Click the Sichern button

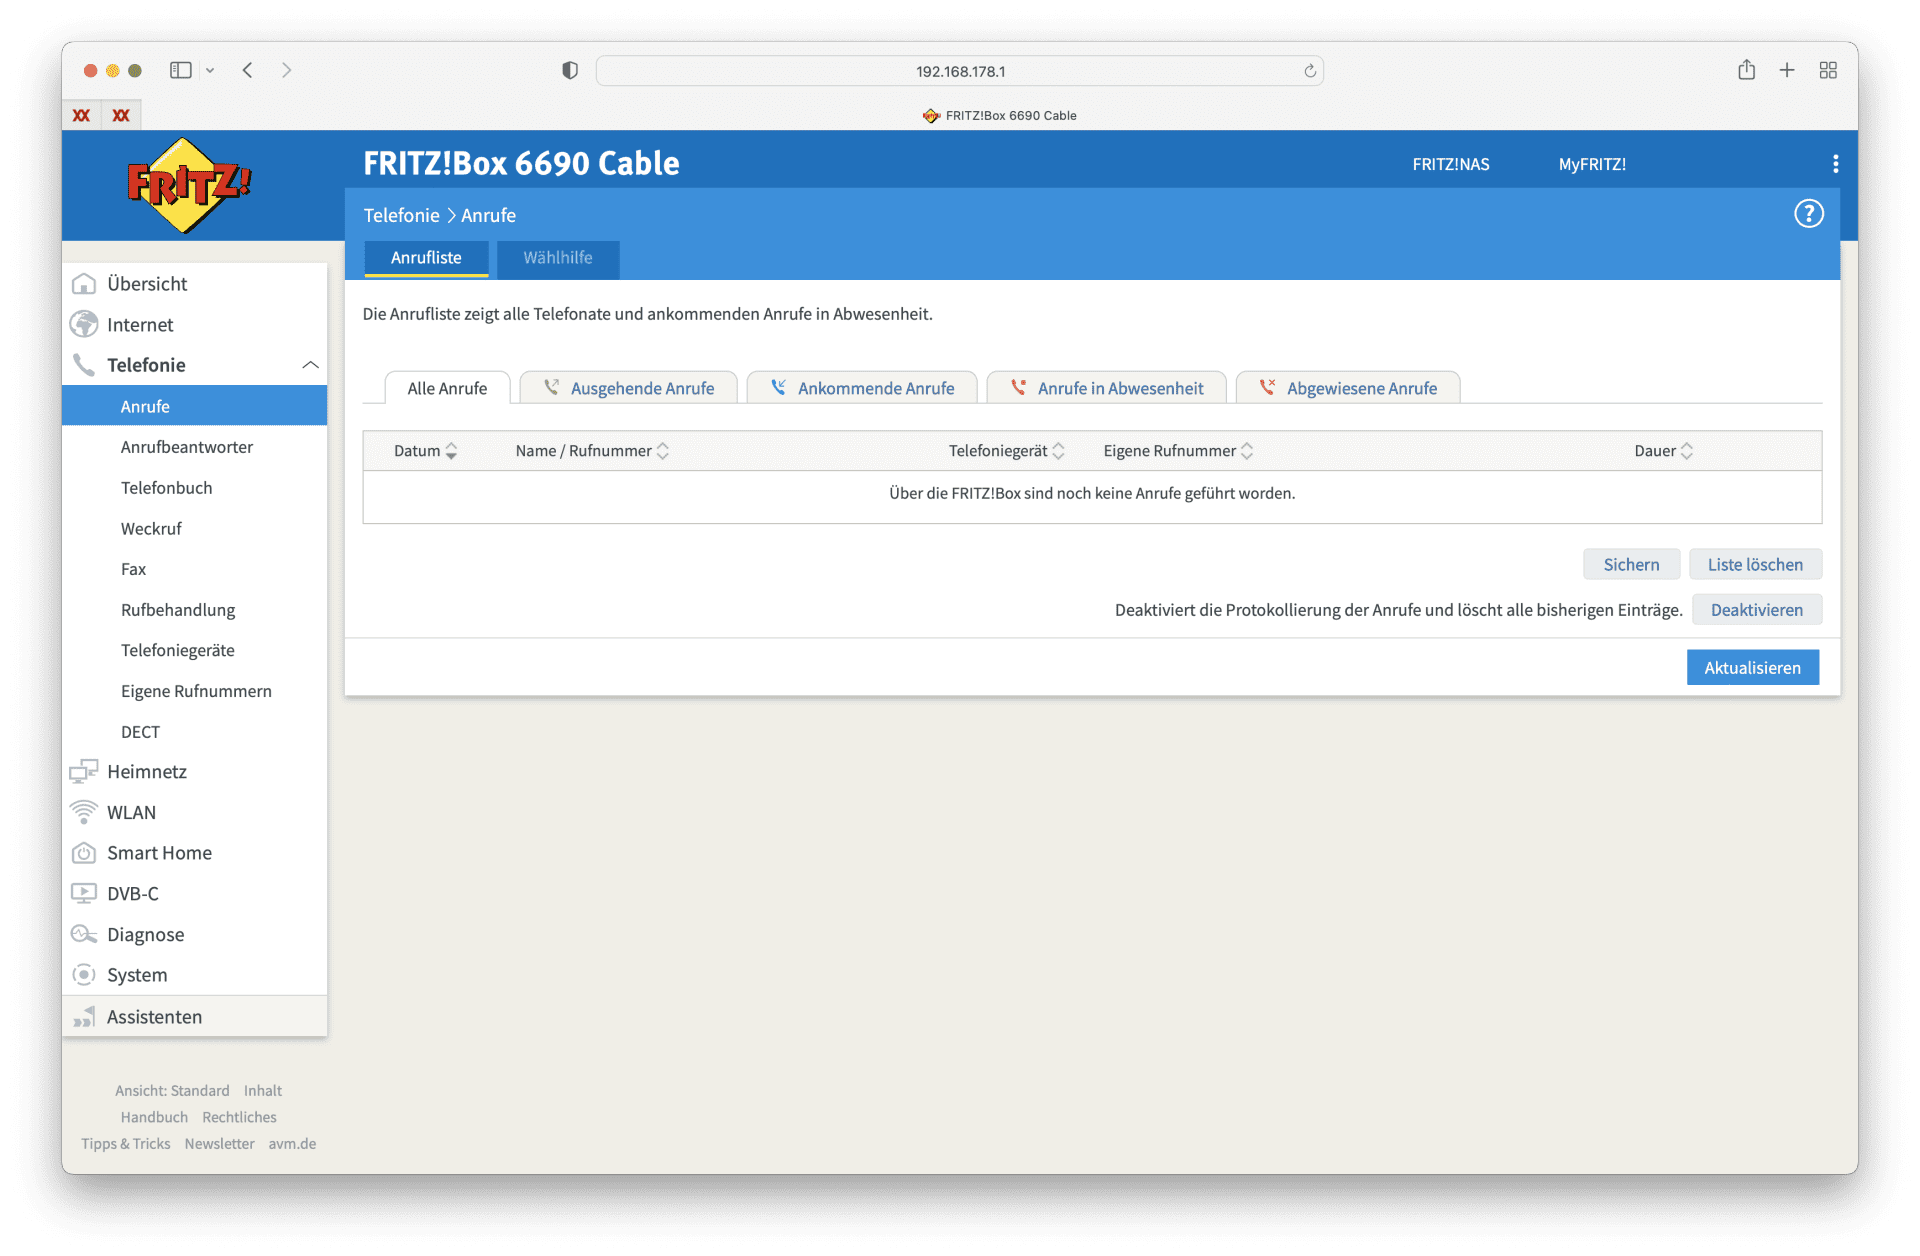(1631, 565)
